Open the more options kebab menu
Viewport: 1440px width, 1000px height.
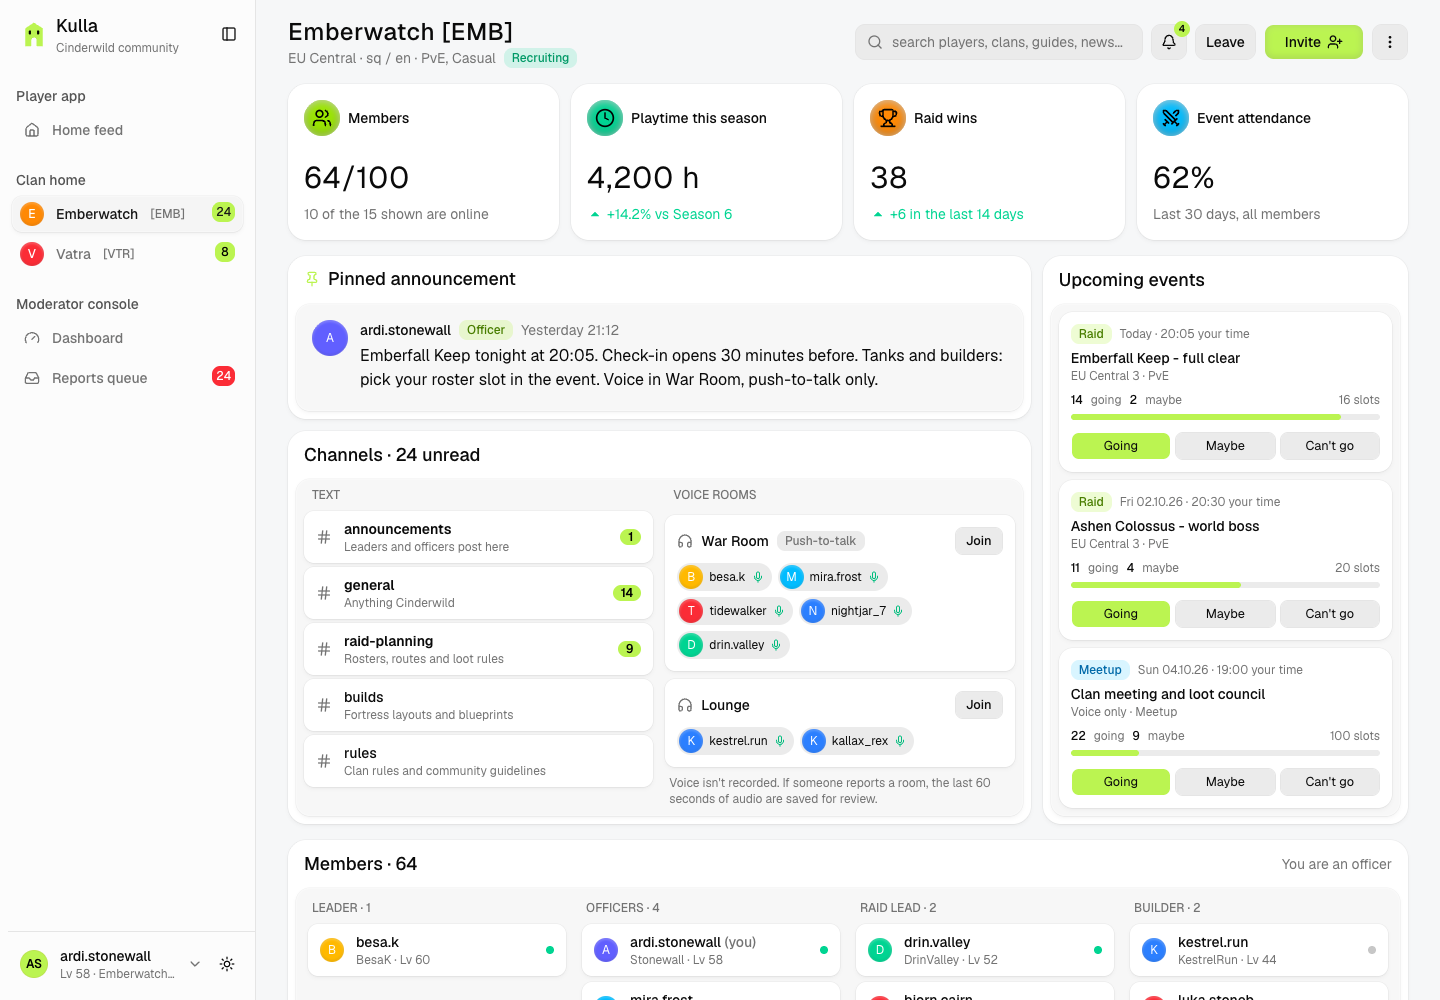point(1390,42)
